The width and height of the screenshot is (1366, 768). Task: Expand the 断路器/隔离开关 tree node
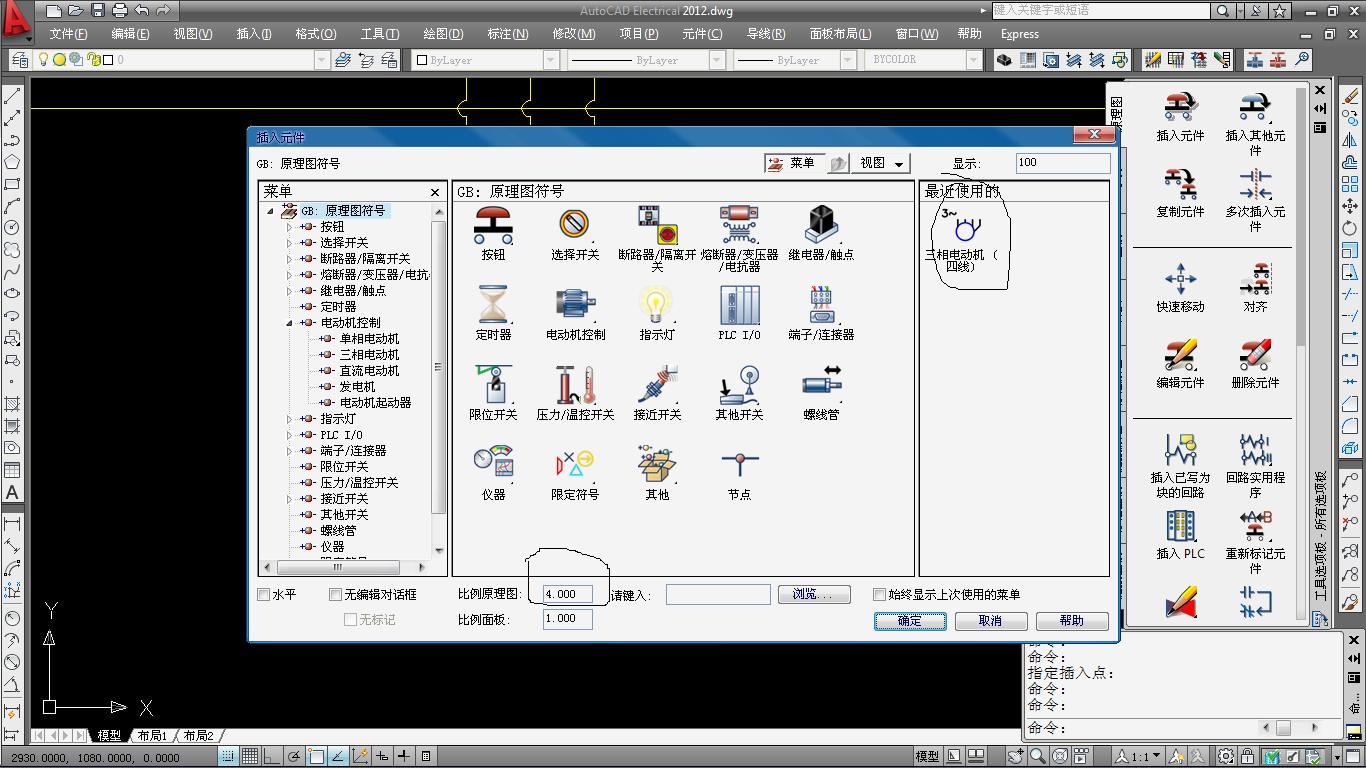click(290, 259)
